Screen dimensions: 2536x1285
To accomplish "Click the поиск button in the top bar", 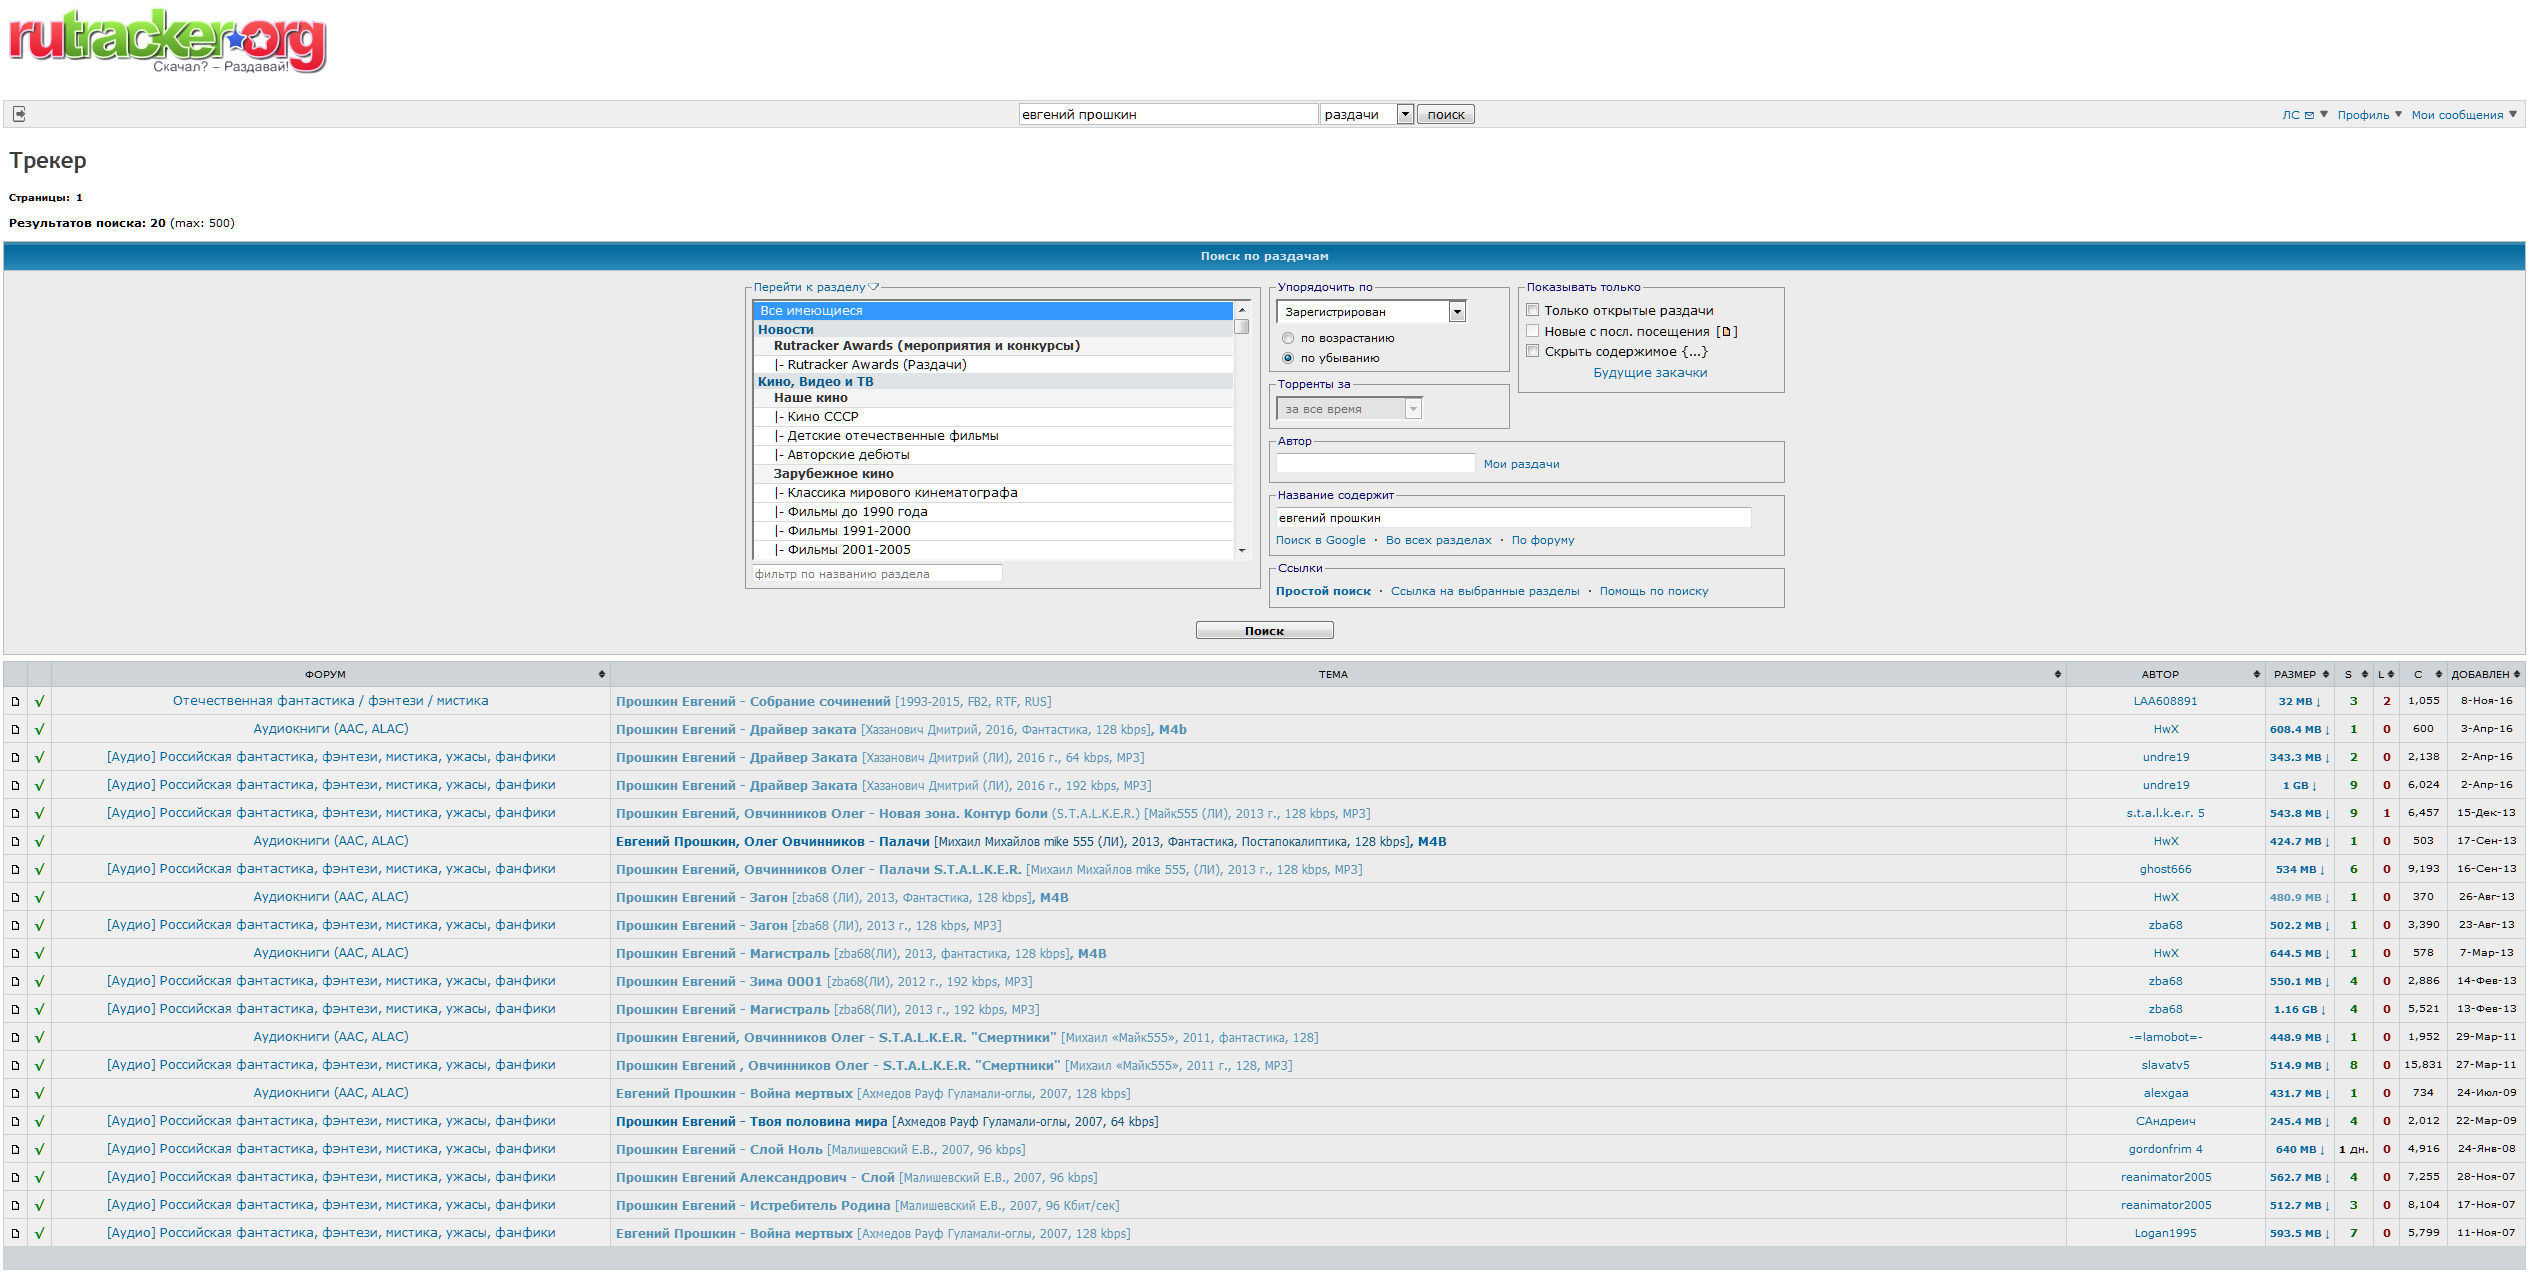I will [1445, 114].
